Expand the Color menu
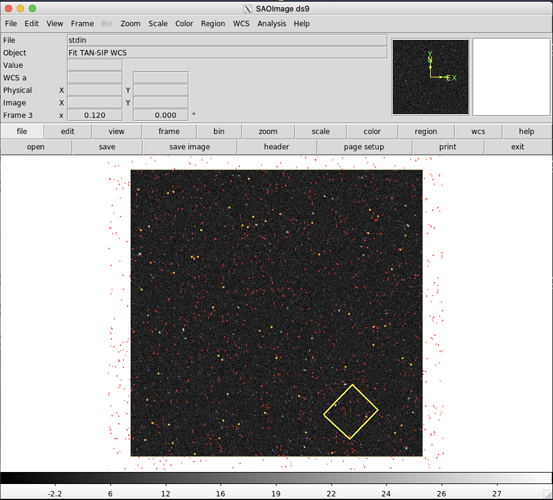The image size is (553, 500). coord(184,24)
